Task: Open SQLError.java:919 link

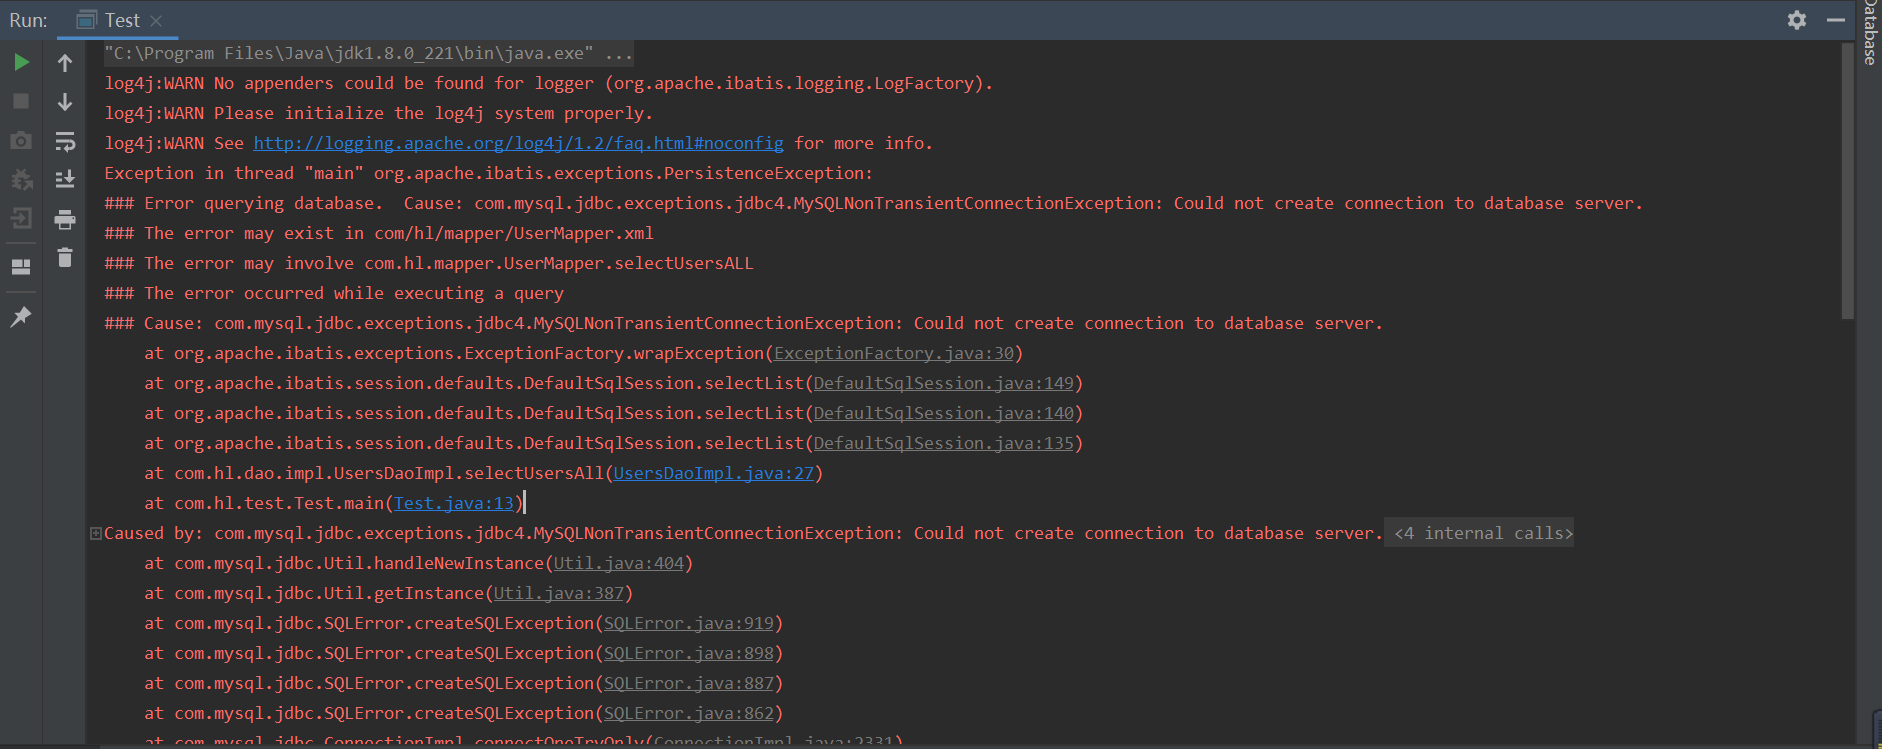Action: [x=689, y=623]
